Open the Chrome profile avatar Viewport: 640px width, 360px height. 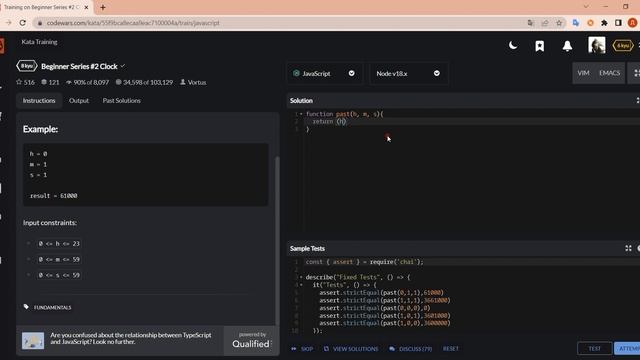[633, 23]
